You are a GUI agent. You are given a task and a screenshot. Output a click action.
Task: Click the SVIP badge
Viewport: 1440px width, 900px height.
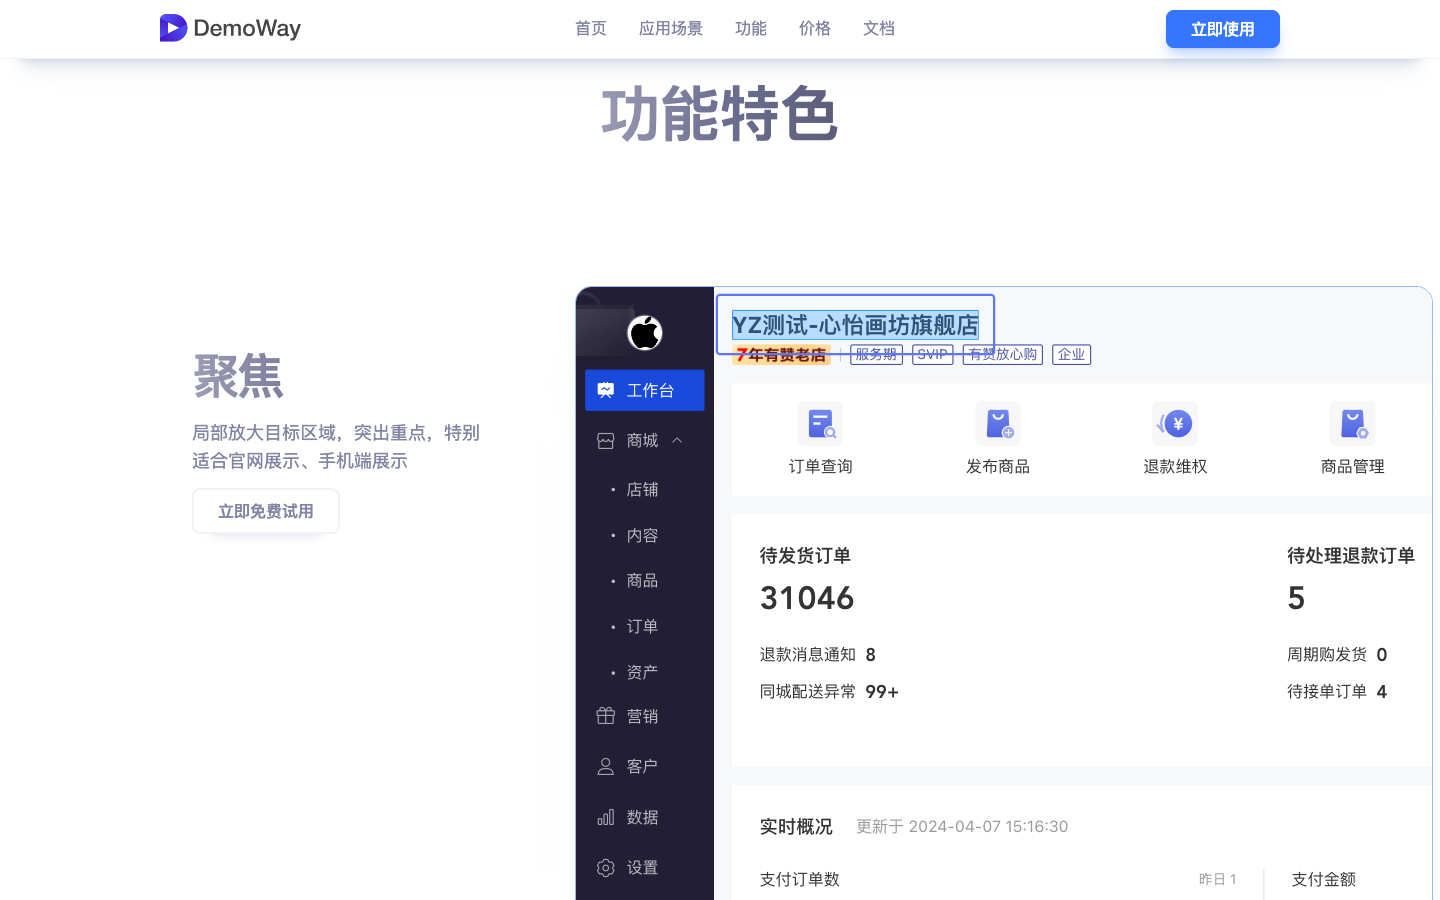coord(932,354)
